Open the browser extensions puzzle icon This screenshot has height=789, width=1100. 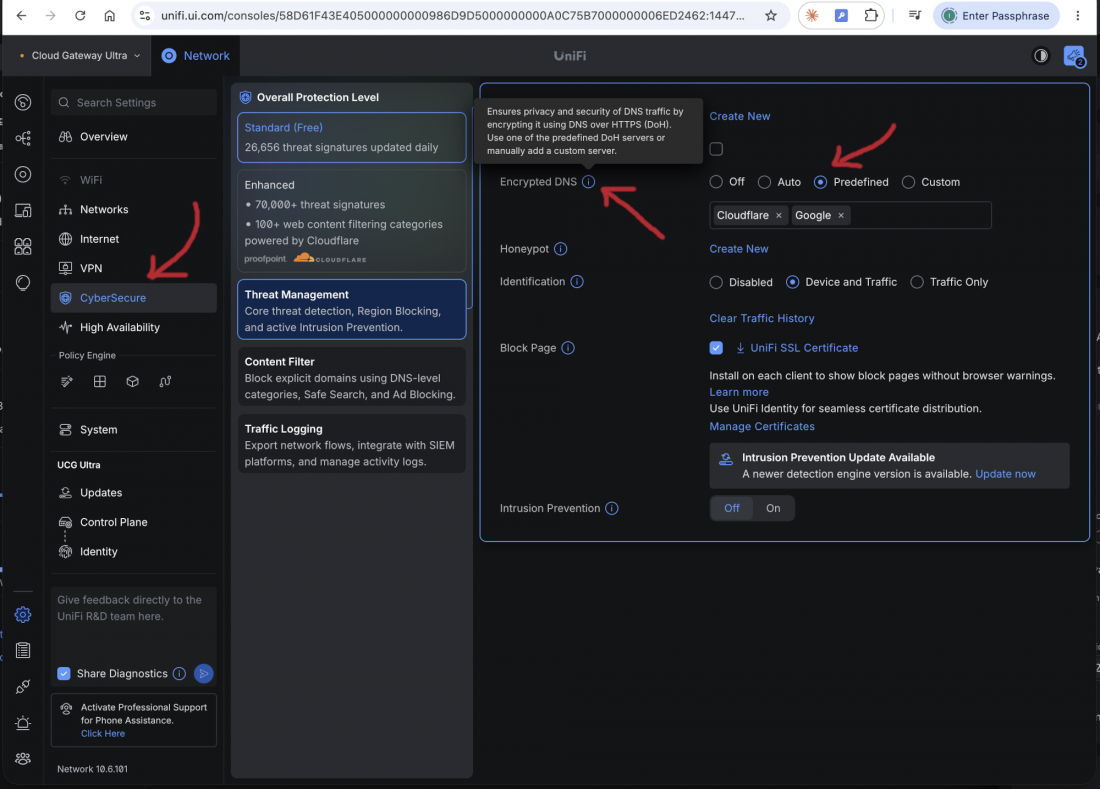(871, 15)
